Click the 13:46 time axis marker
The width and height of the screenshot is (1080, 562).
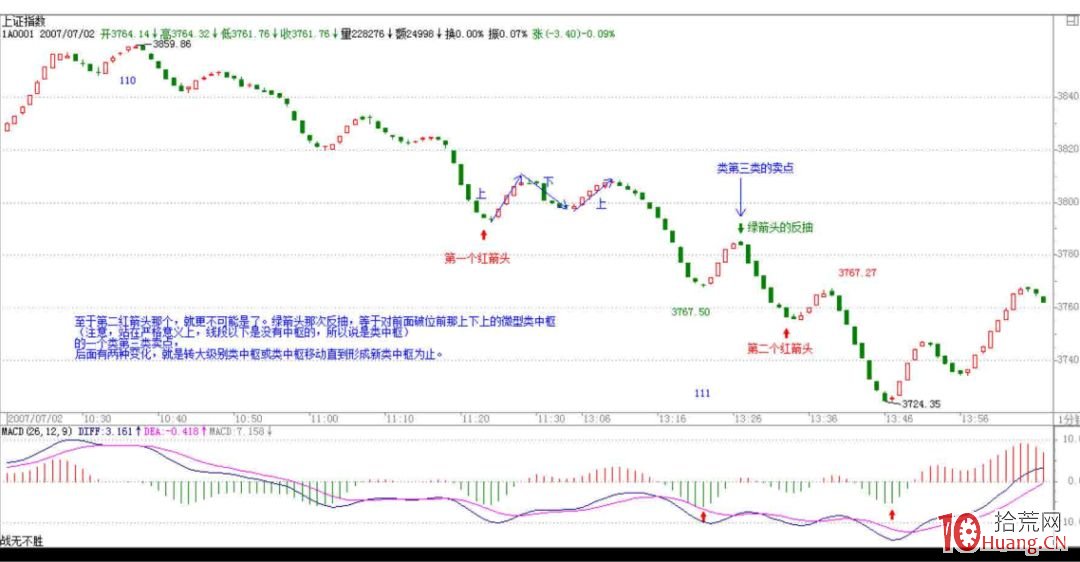pyautogui.click(x=900, y=419)
